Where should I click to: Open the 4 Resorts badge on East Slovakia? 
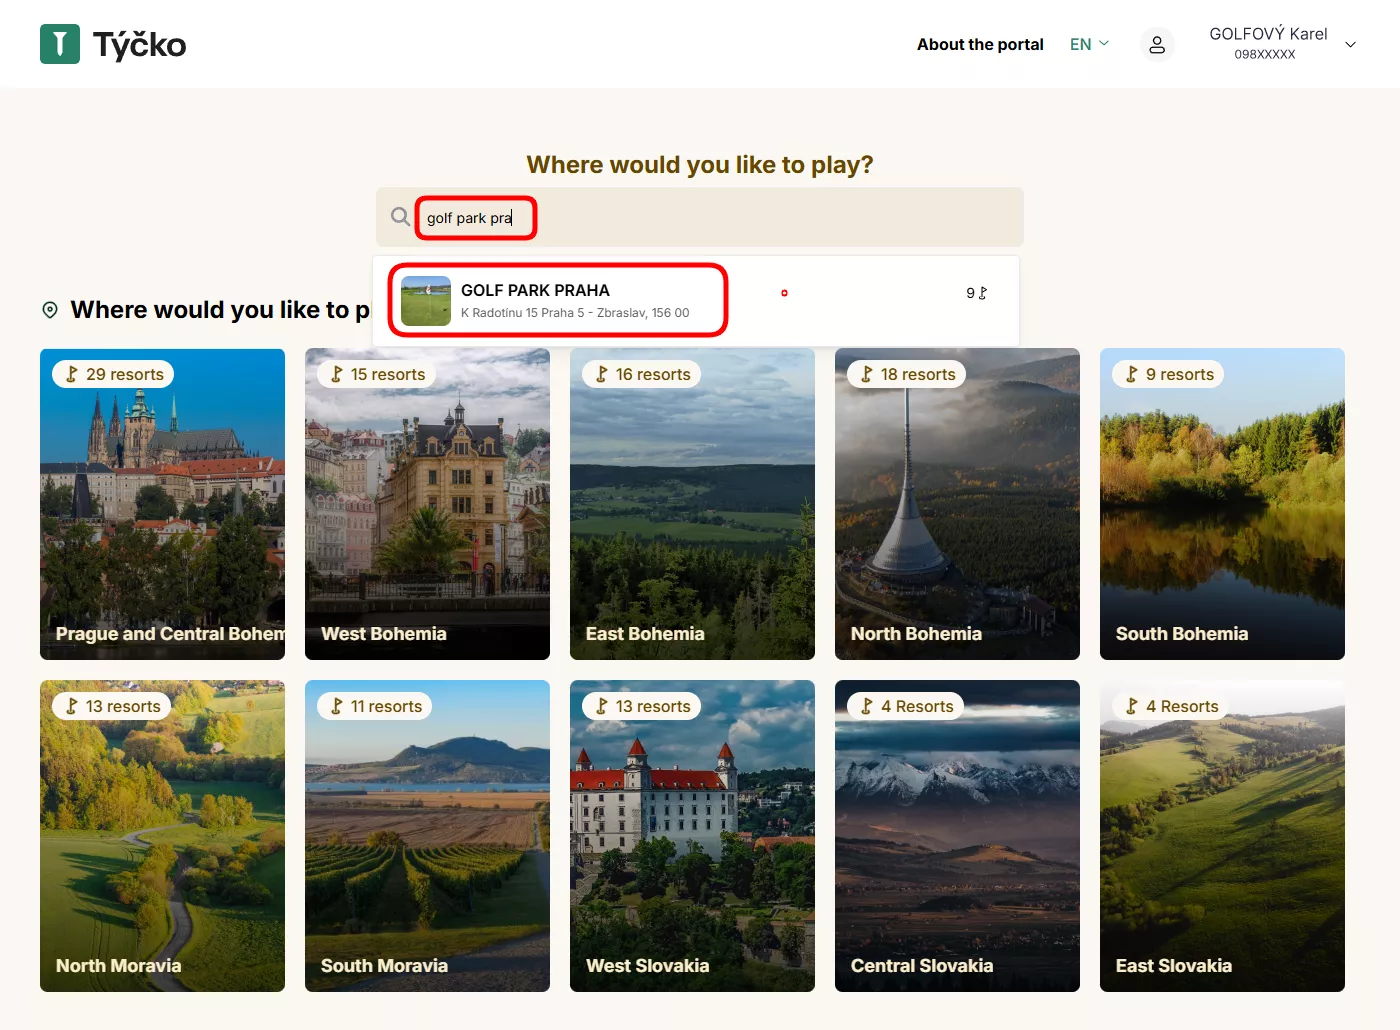tap(1171, 706)
